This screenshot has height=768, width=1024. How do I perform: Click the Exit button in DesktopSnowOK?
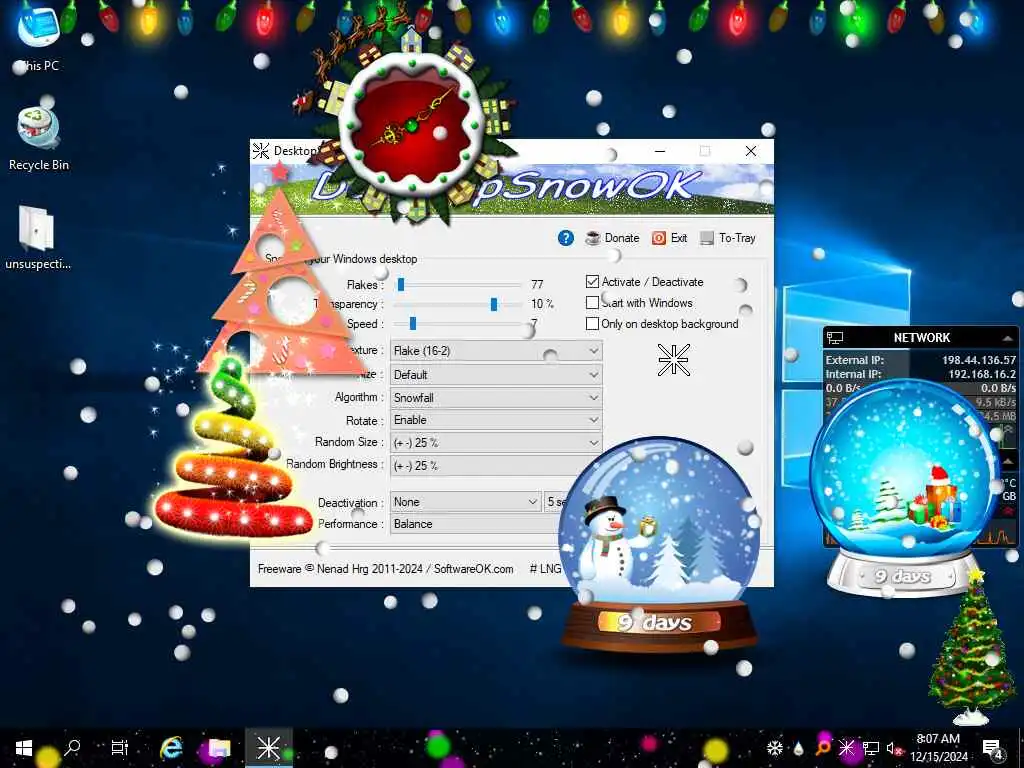pos(669,238)
